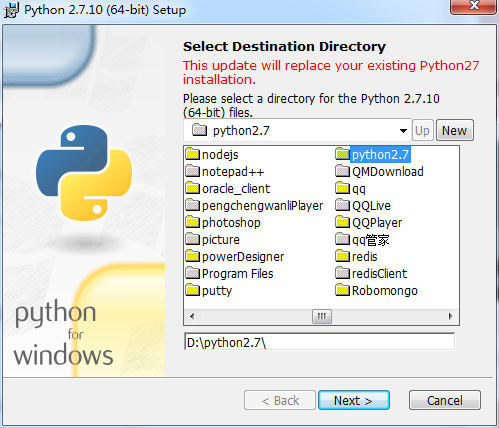Screen dimensions: 499x428
Task: Select the "Robomongo" folder name
Action: [385, 291]
